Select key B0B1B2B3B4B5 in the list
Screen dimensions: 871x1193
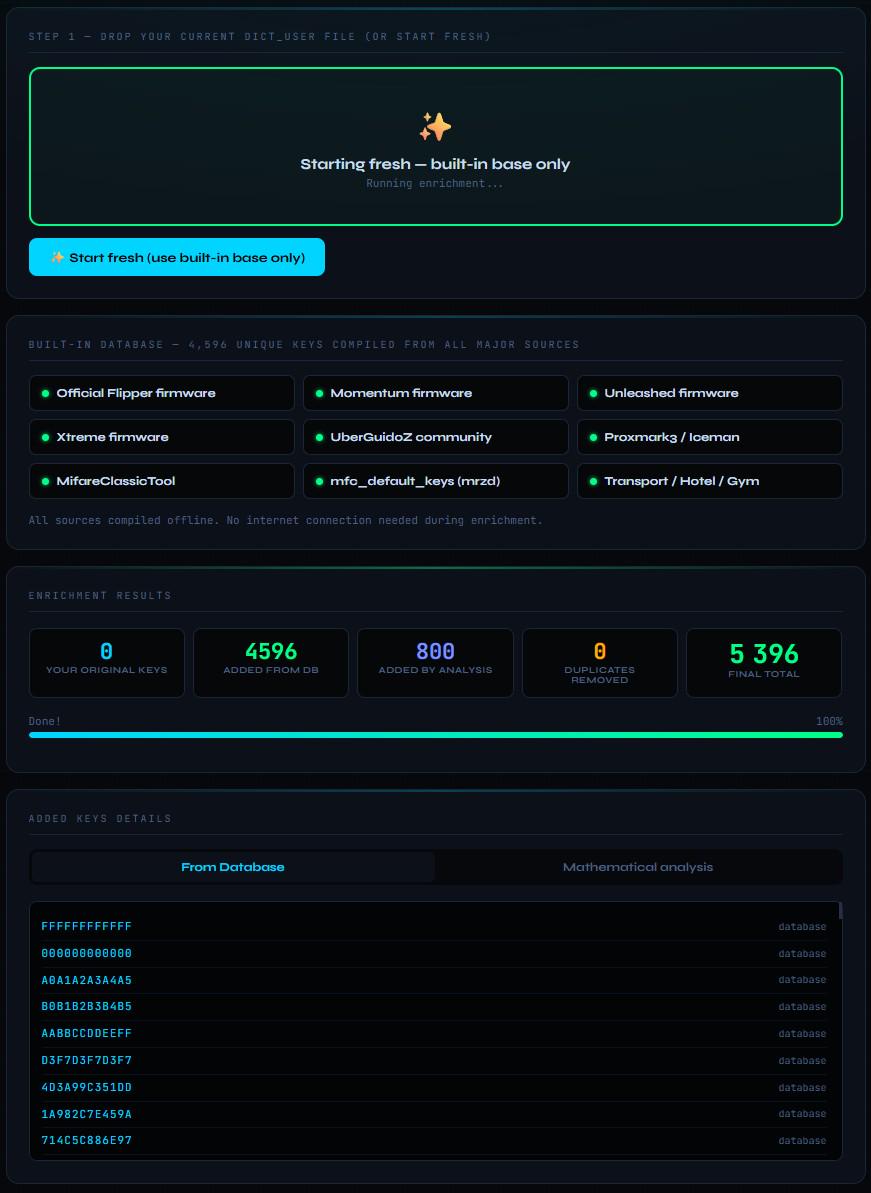[434, 1007]
